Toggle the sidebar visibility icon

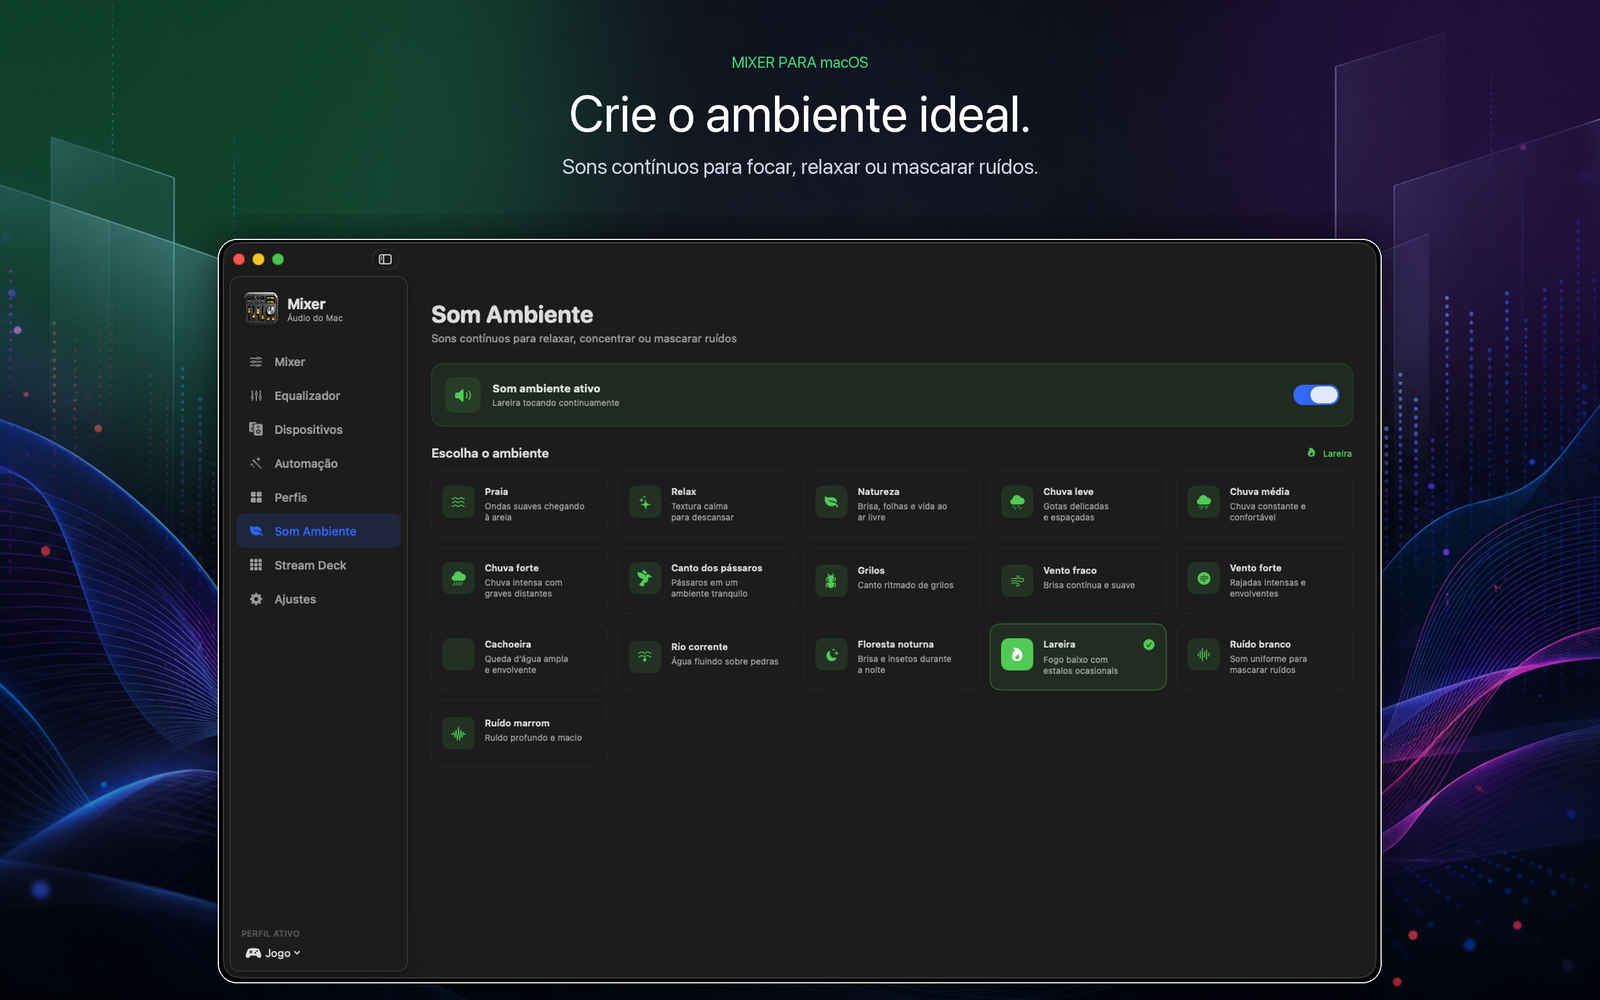tap(385, 259)
